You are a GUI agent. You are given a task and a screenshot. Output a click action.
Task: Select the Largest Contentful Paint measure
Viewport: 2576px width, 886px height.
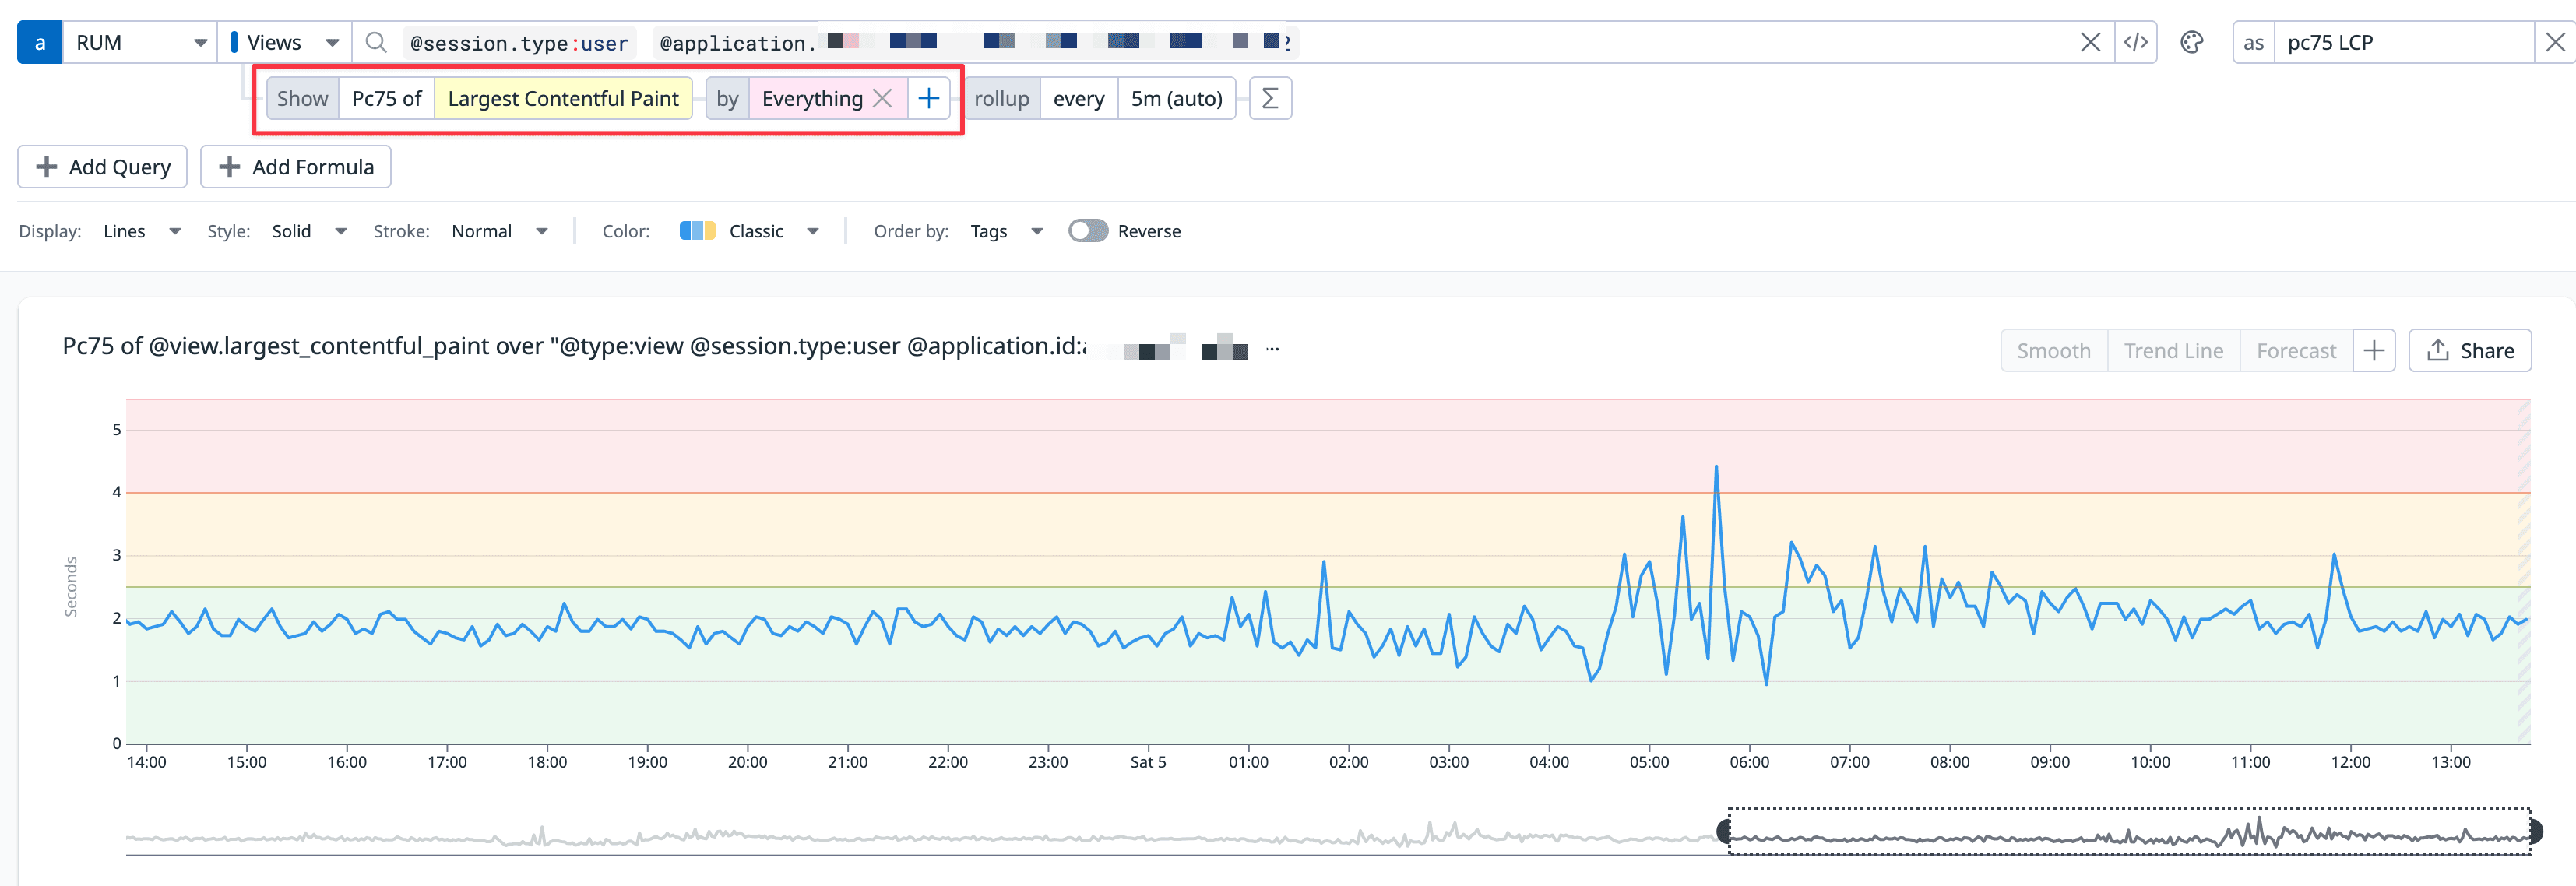pyautogui.click(x=563, y=98)
